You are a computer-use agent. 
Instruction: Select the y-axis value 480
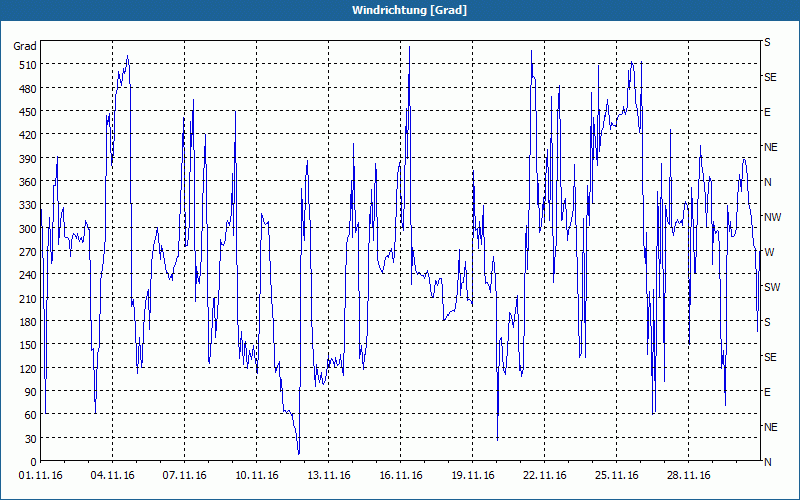coord(28,89)
